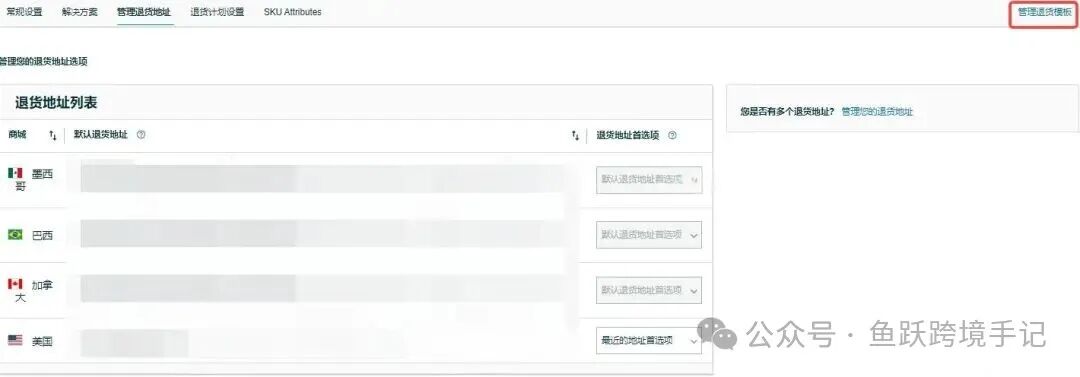The height and width of the screenshot is (377, 1080).
Task: Go to the 退货计划设置 tab
Action: coord(217,12)
